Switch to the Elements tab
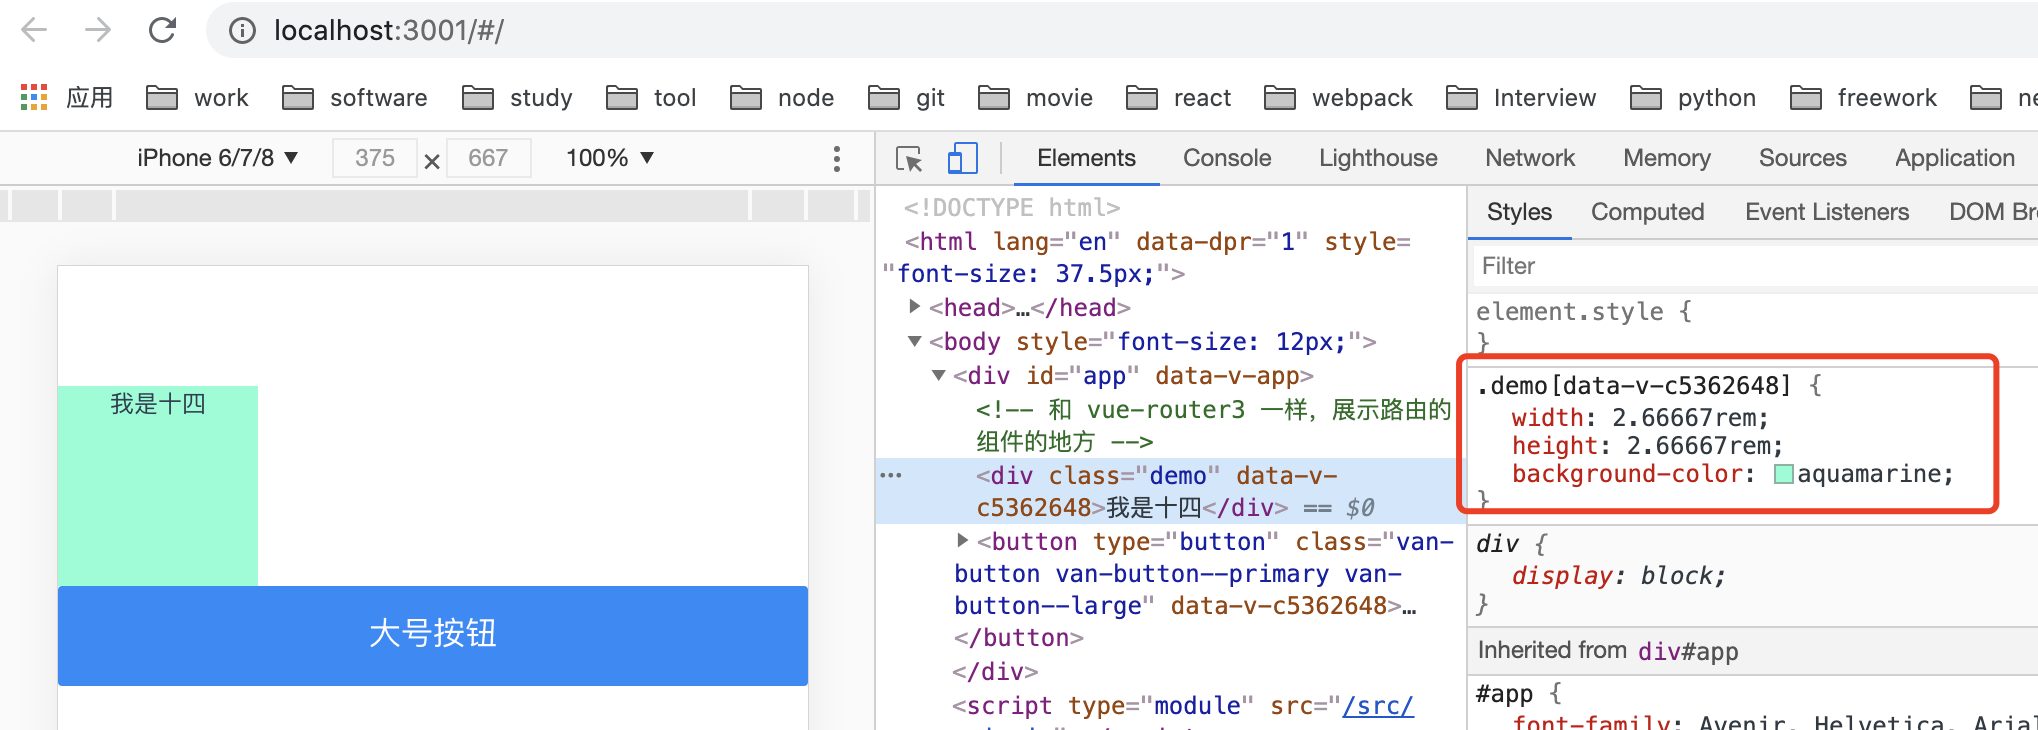 pyautogui.click(x=1086, y=158)
